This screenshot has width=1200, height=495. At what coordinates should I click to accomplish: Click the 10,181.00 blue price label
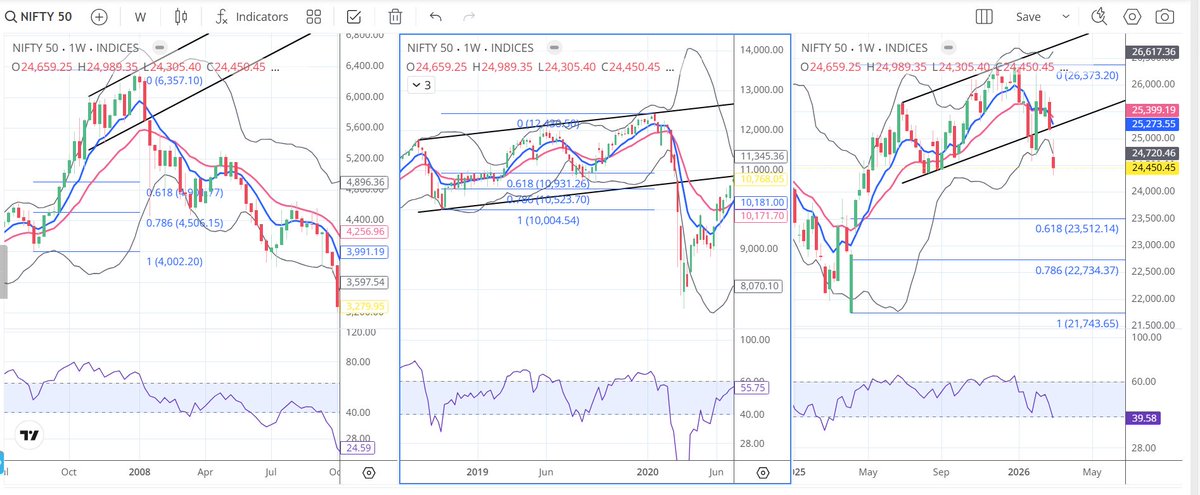[x=760, y=201]
